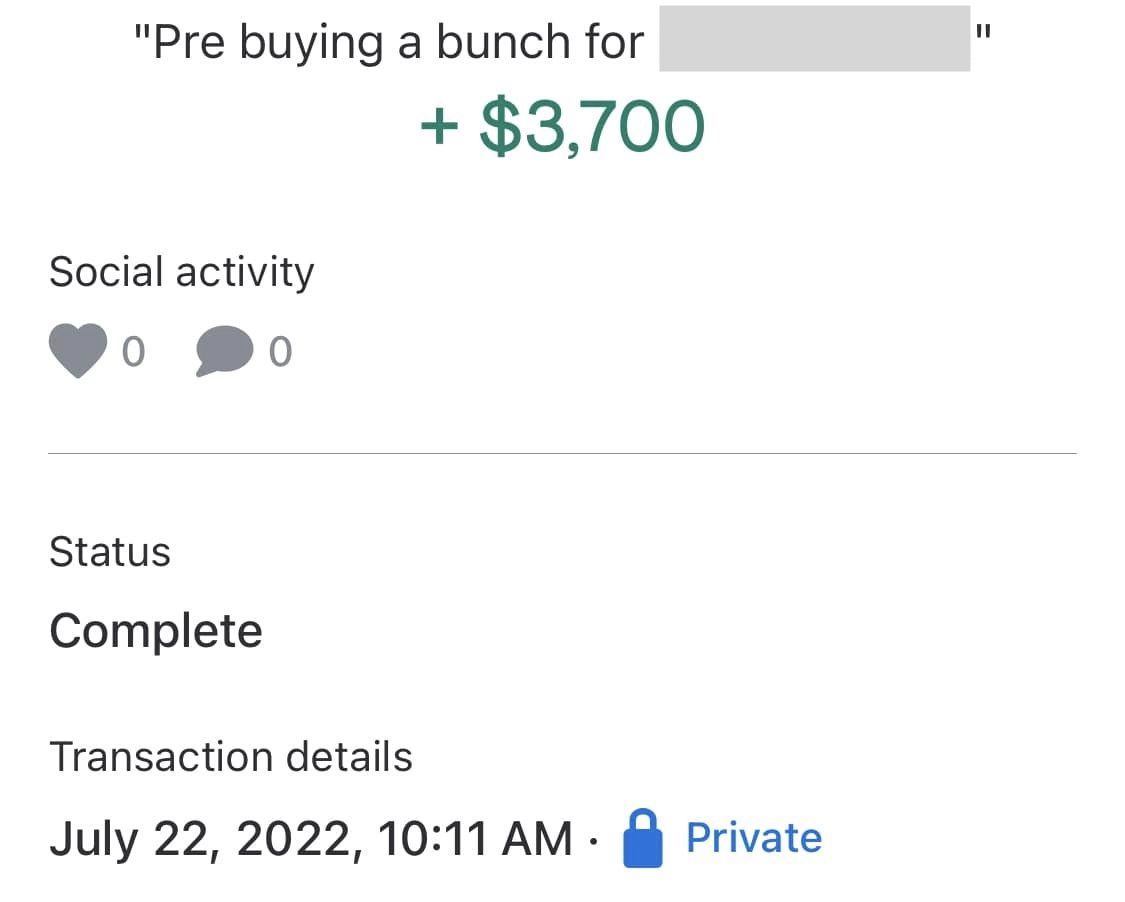This screenshot has height=902, width=1125.
Task: Open the Private audience setting
Action: [754, 837]
